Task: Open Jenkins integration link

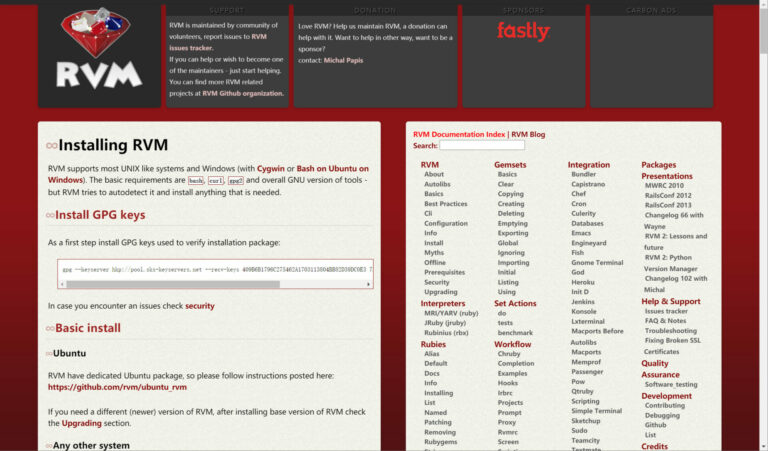Action: [583, 302]
